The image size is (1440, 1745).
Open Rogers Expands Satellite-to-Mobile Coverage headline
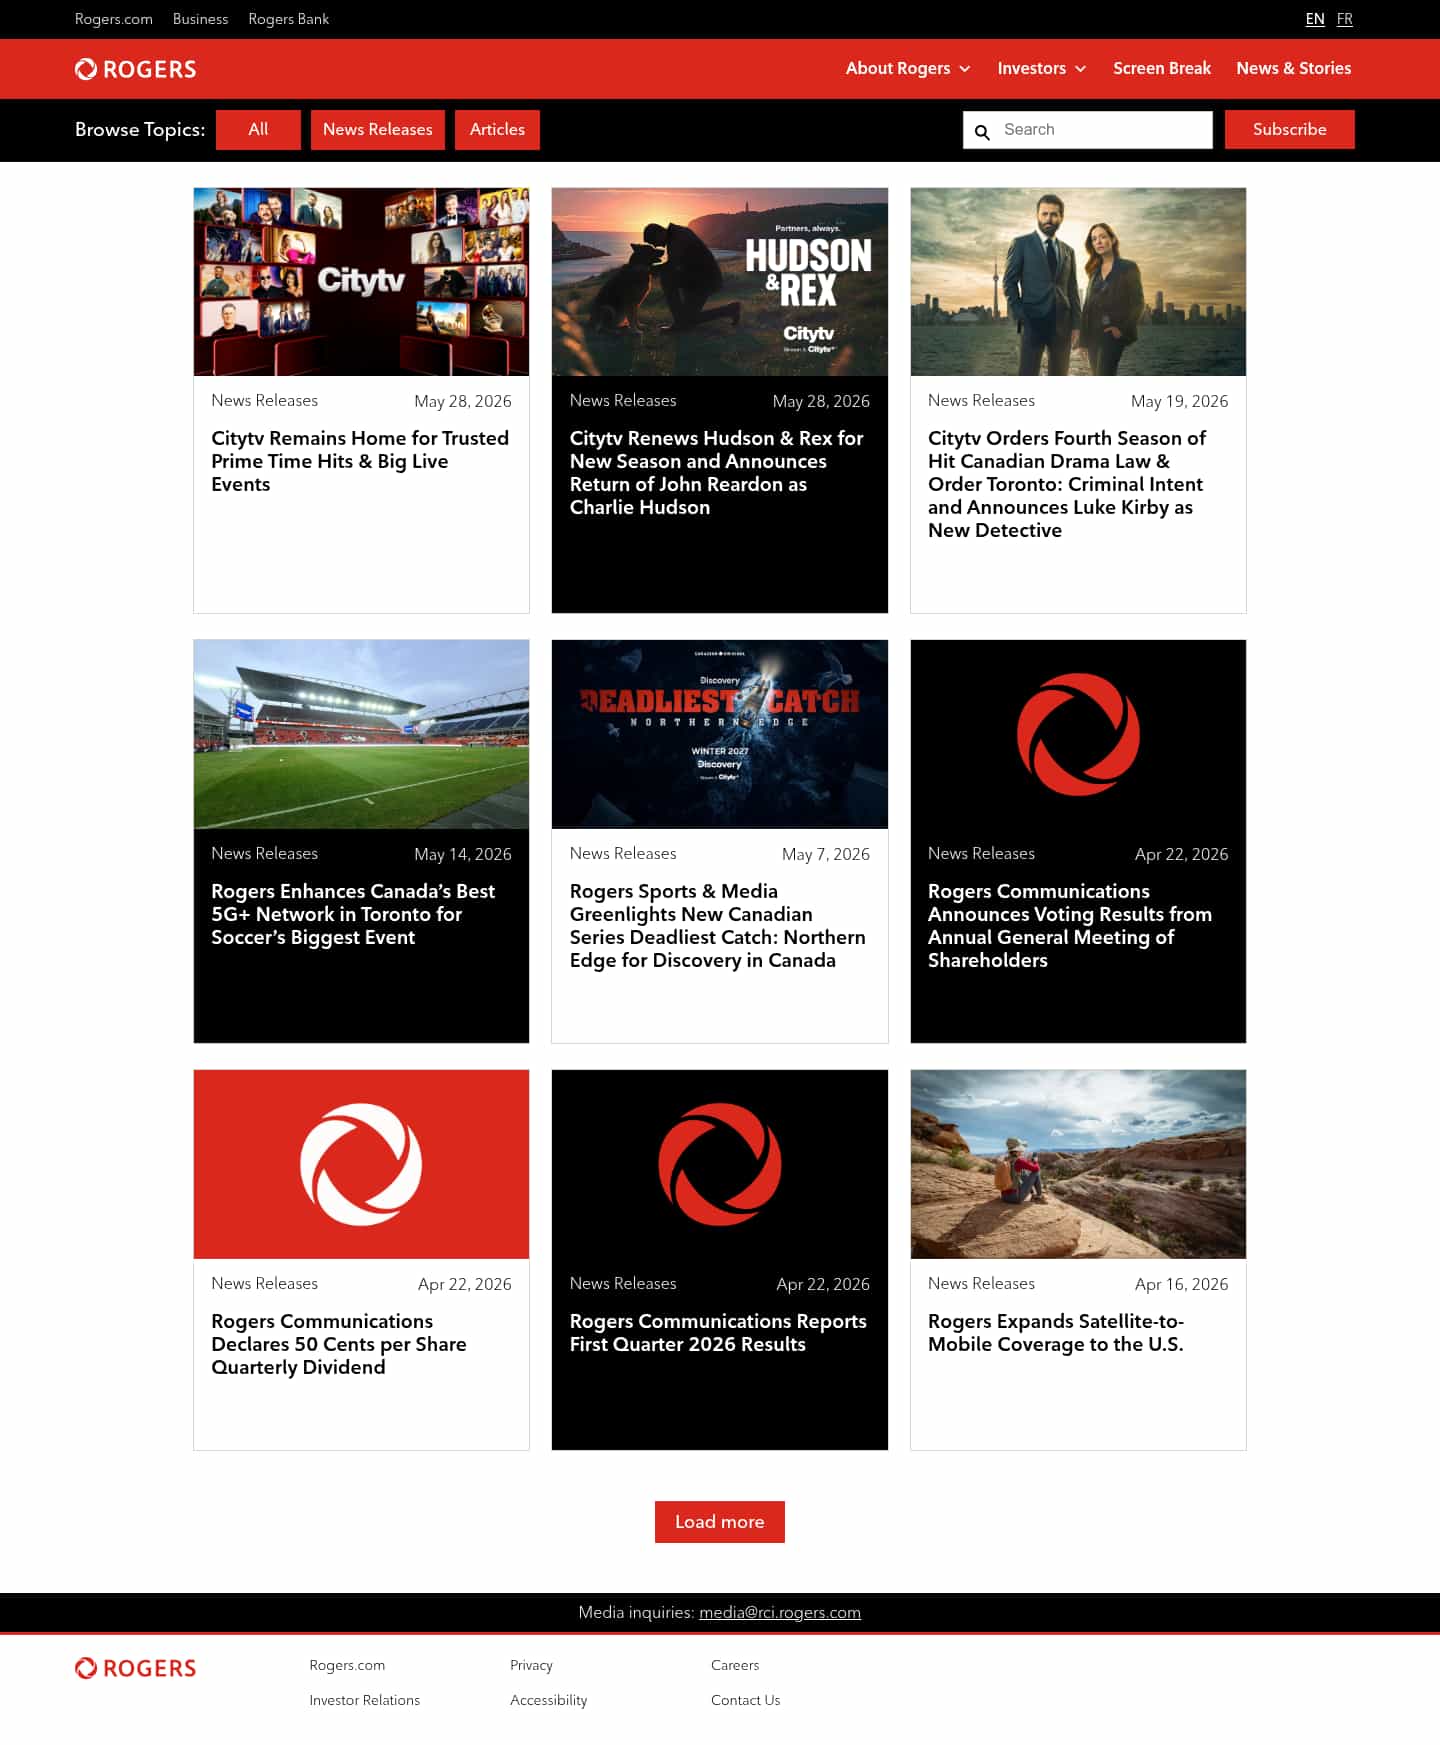click(x=1056, y=1333)
